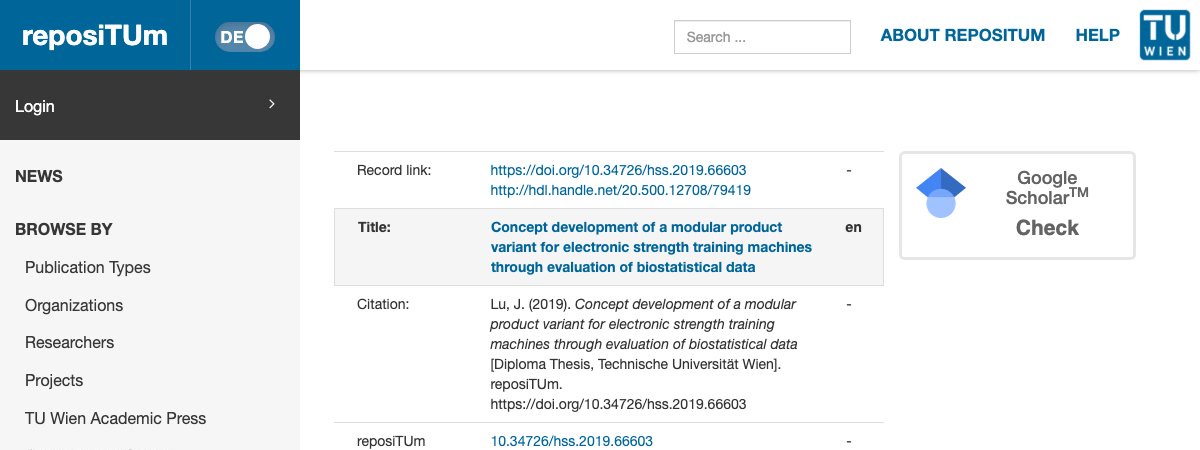Viewport: 1200px width, 450px height.
Task: Go to News in sidebar
Action: coord(39,176)
